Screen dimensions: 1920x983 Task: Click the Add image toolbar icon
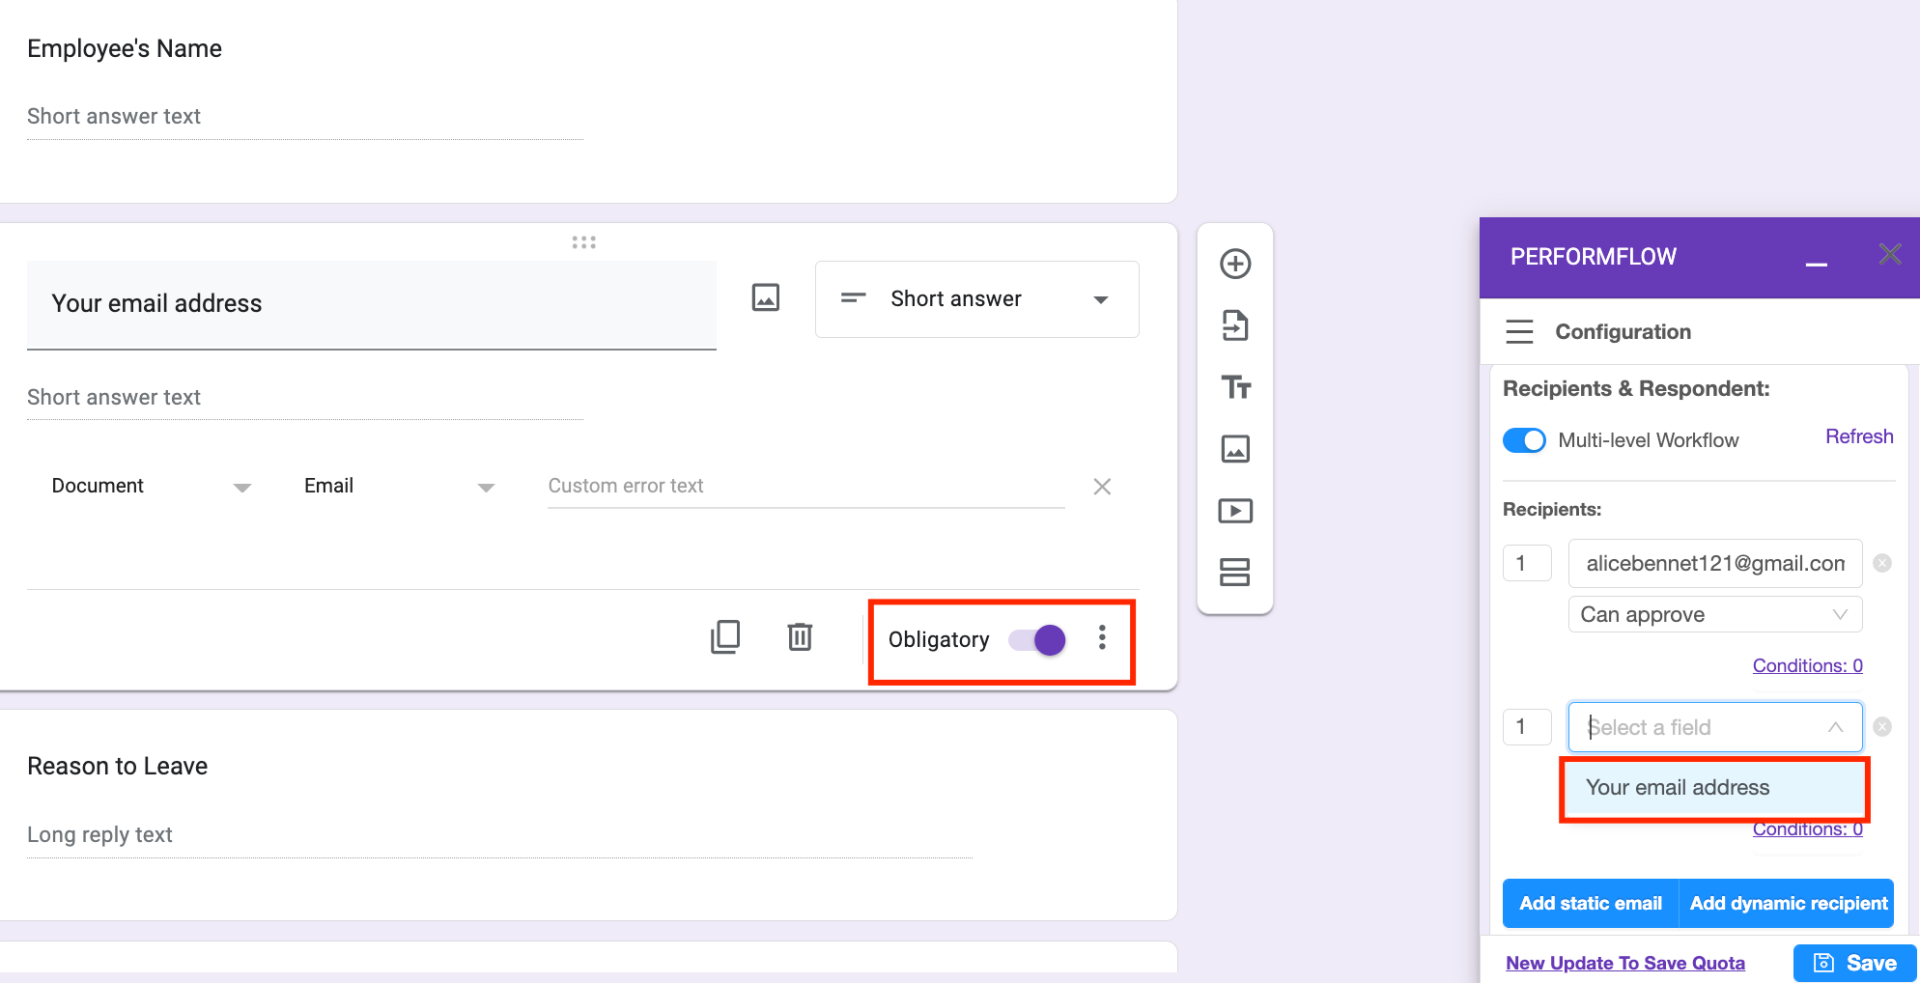click(x=1235, y=449)
